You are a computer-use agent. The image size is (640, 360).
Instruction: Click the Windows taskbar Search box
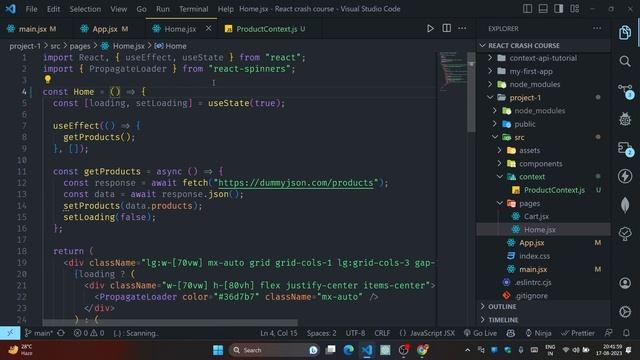point(273,350)
